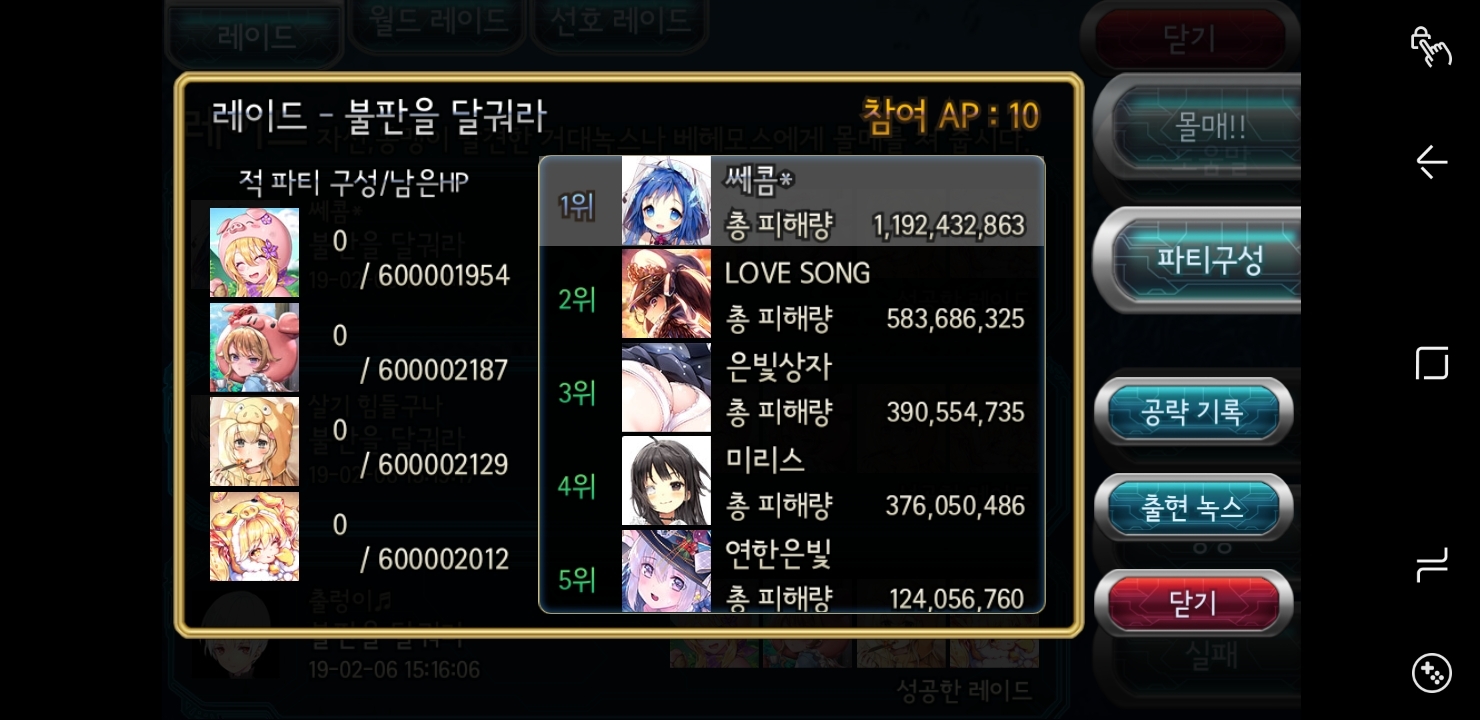Open the game tools controller icon
The width and height of the screenshot is (1480, 720).
pyautogui.click(x=1431, y=673)
